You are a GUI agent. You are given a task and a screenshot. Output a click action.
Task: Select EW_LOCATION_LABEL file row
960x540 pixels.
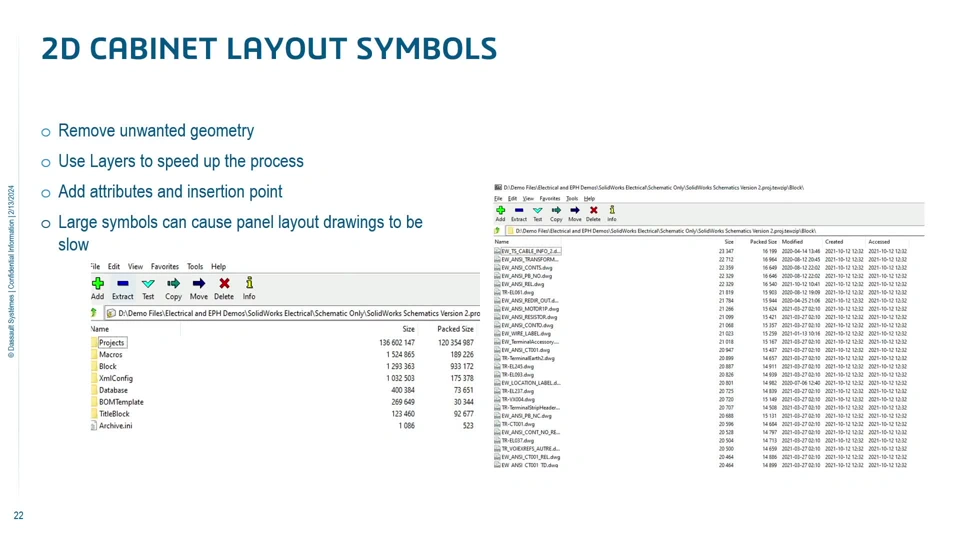[x=701, y=383]
